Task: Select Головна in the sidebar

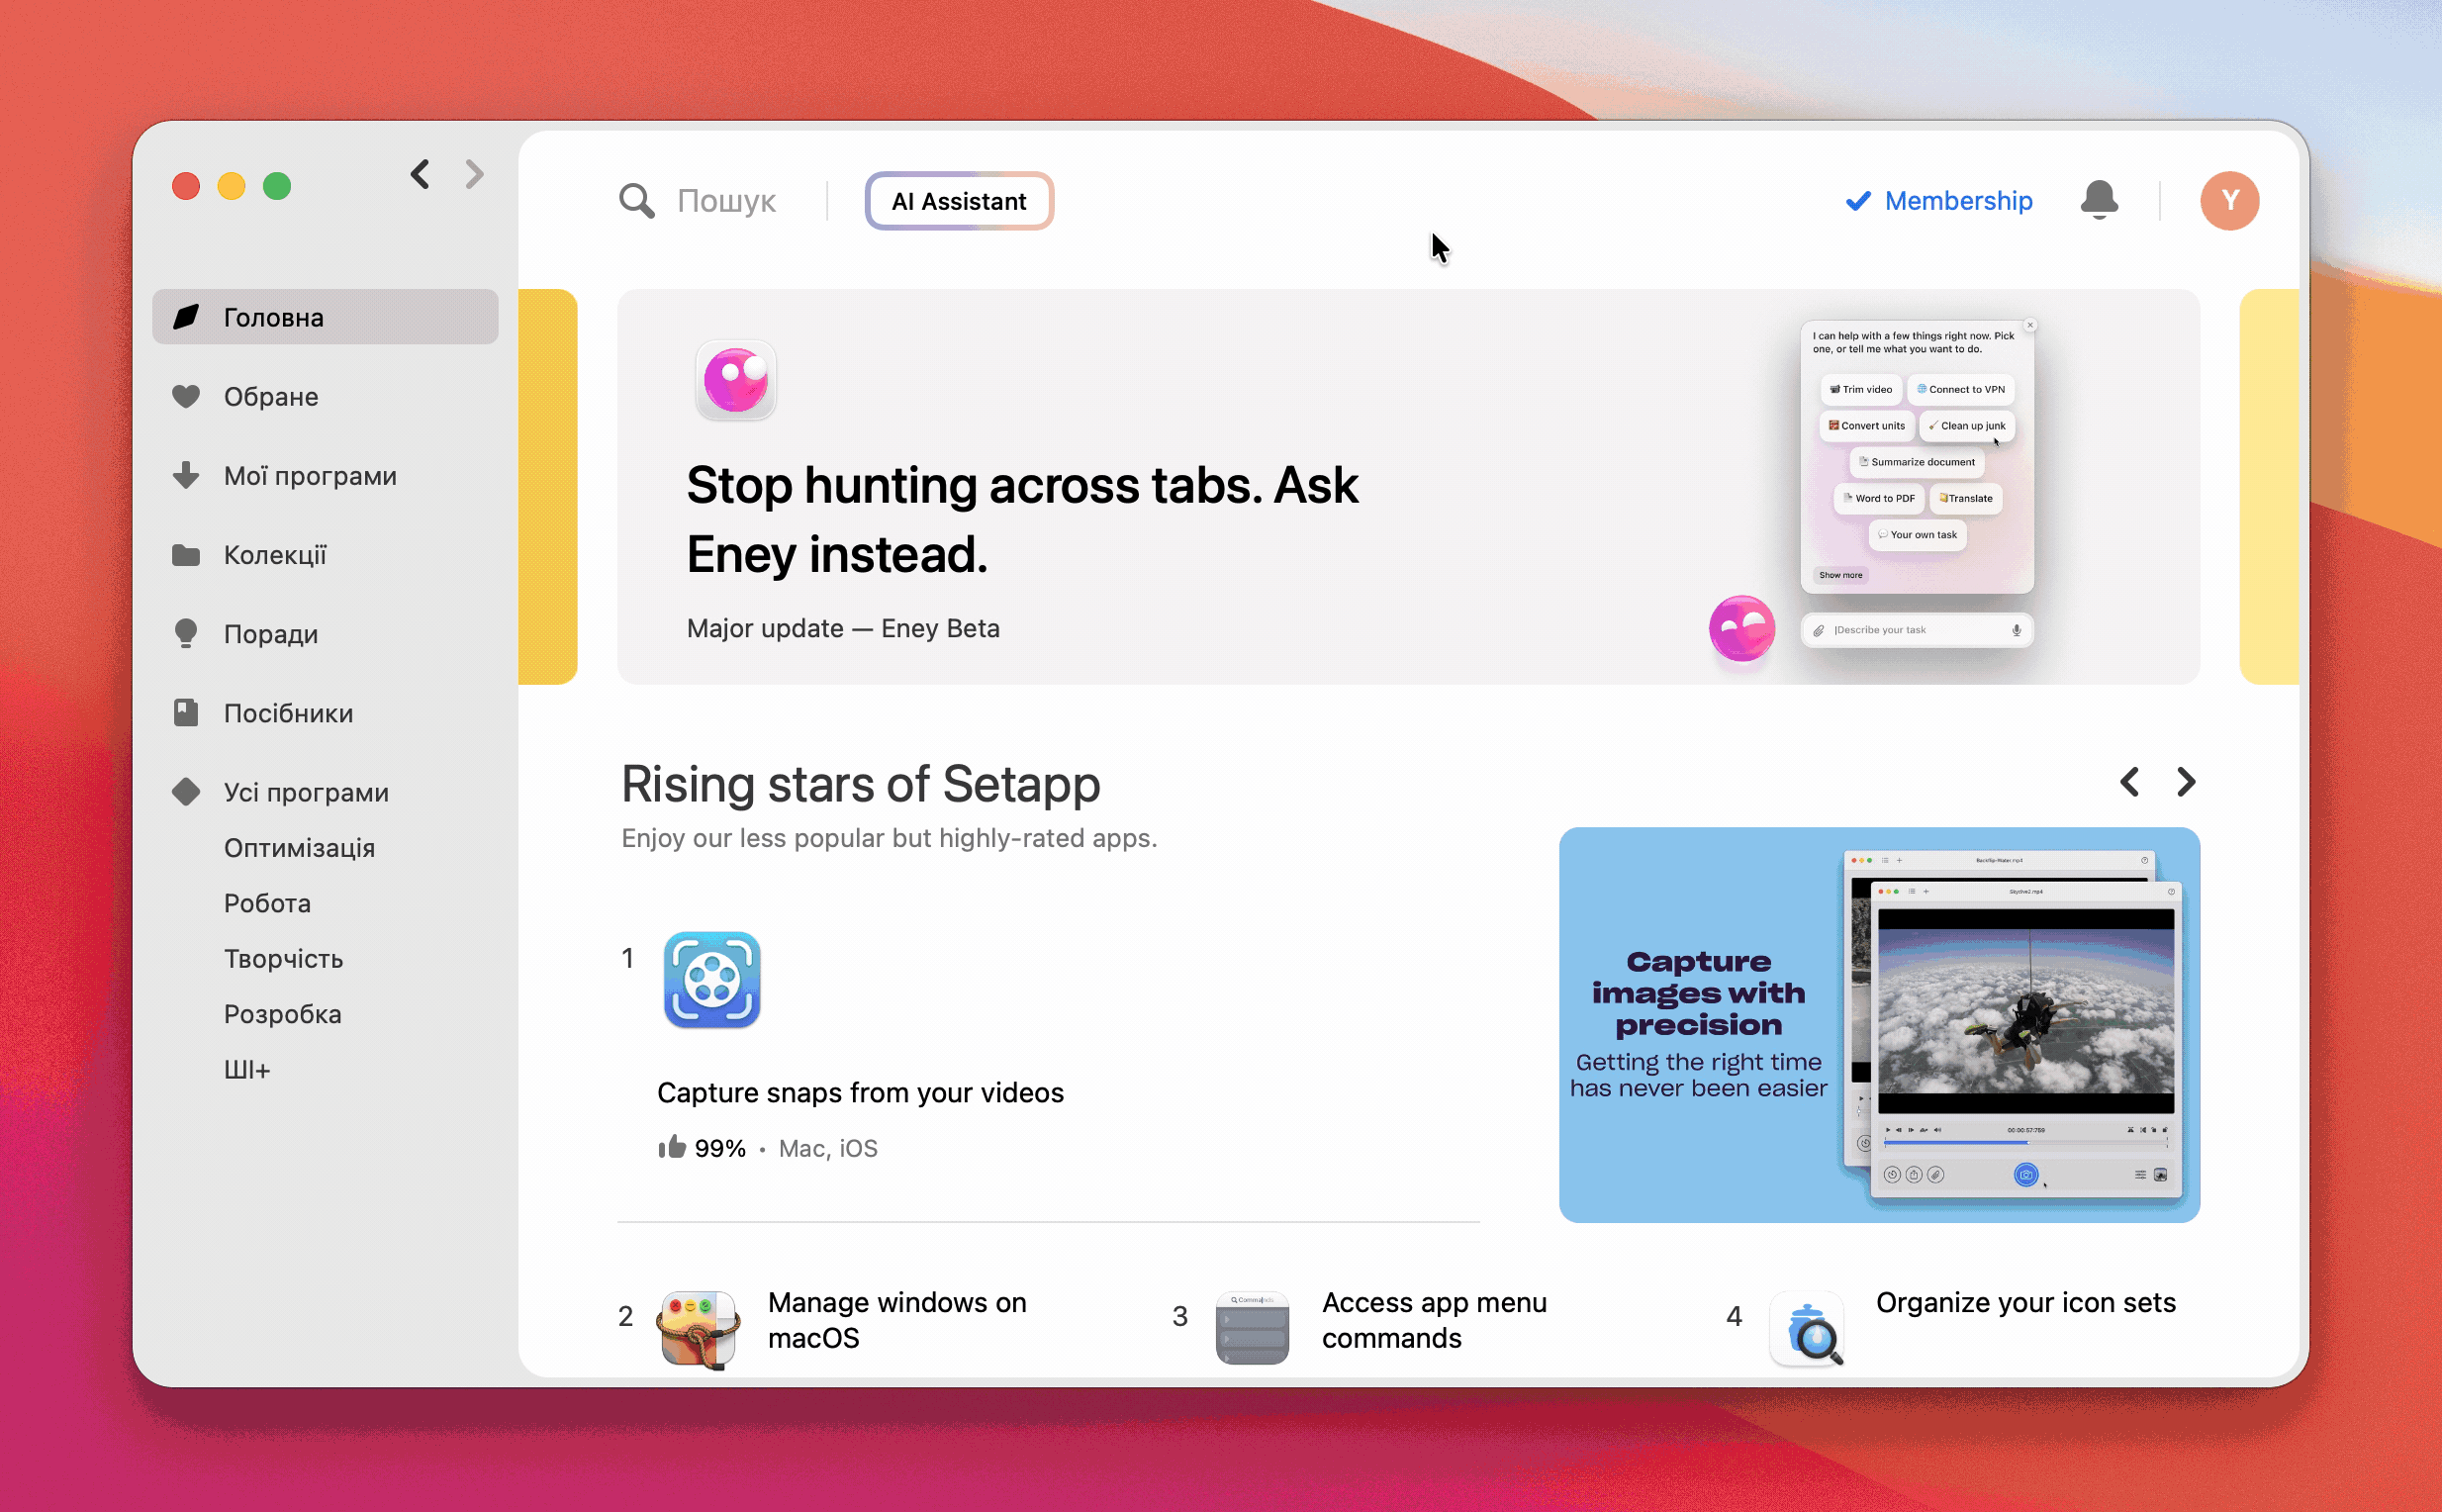Action: 325,317
